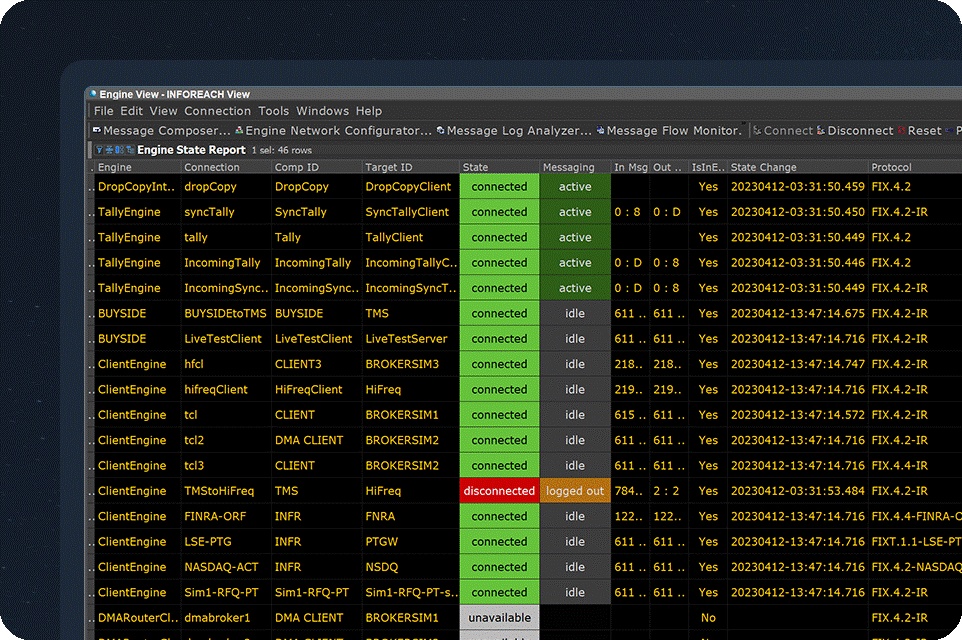The image size is (962, 640).
Task: Select the NASDAQ-ACT connection cell
Action: 226,567
